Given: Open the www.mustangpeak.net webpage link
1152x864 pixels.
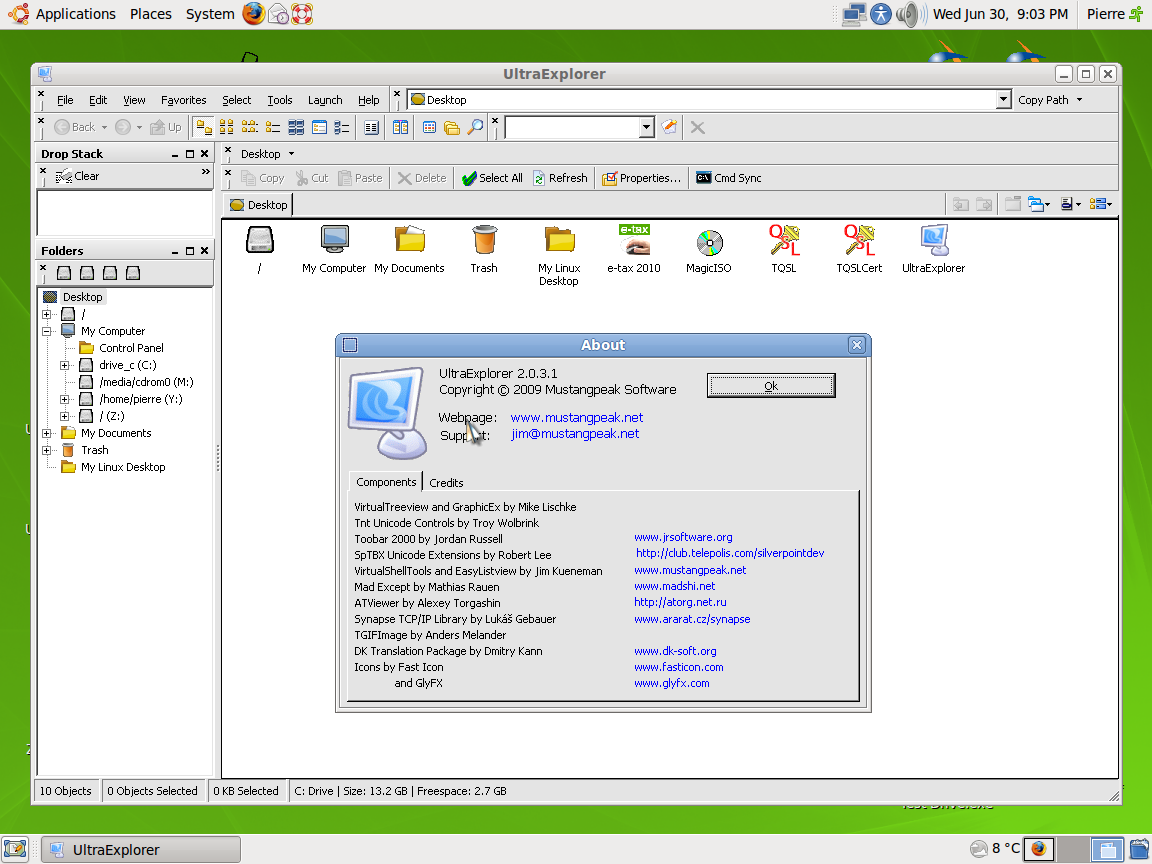Looking at the screenshot, I should coord(576,417).
